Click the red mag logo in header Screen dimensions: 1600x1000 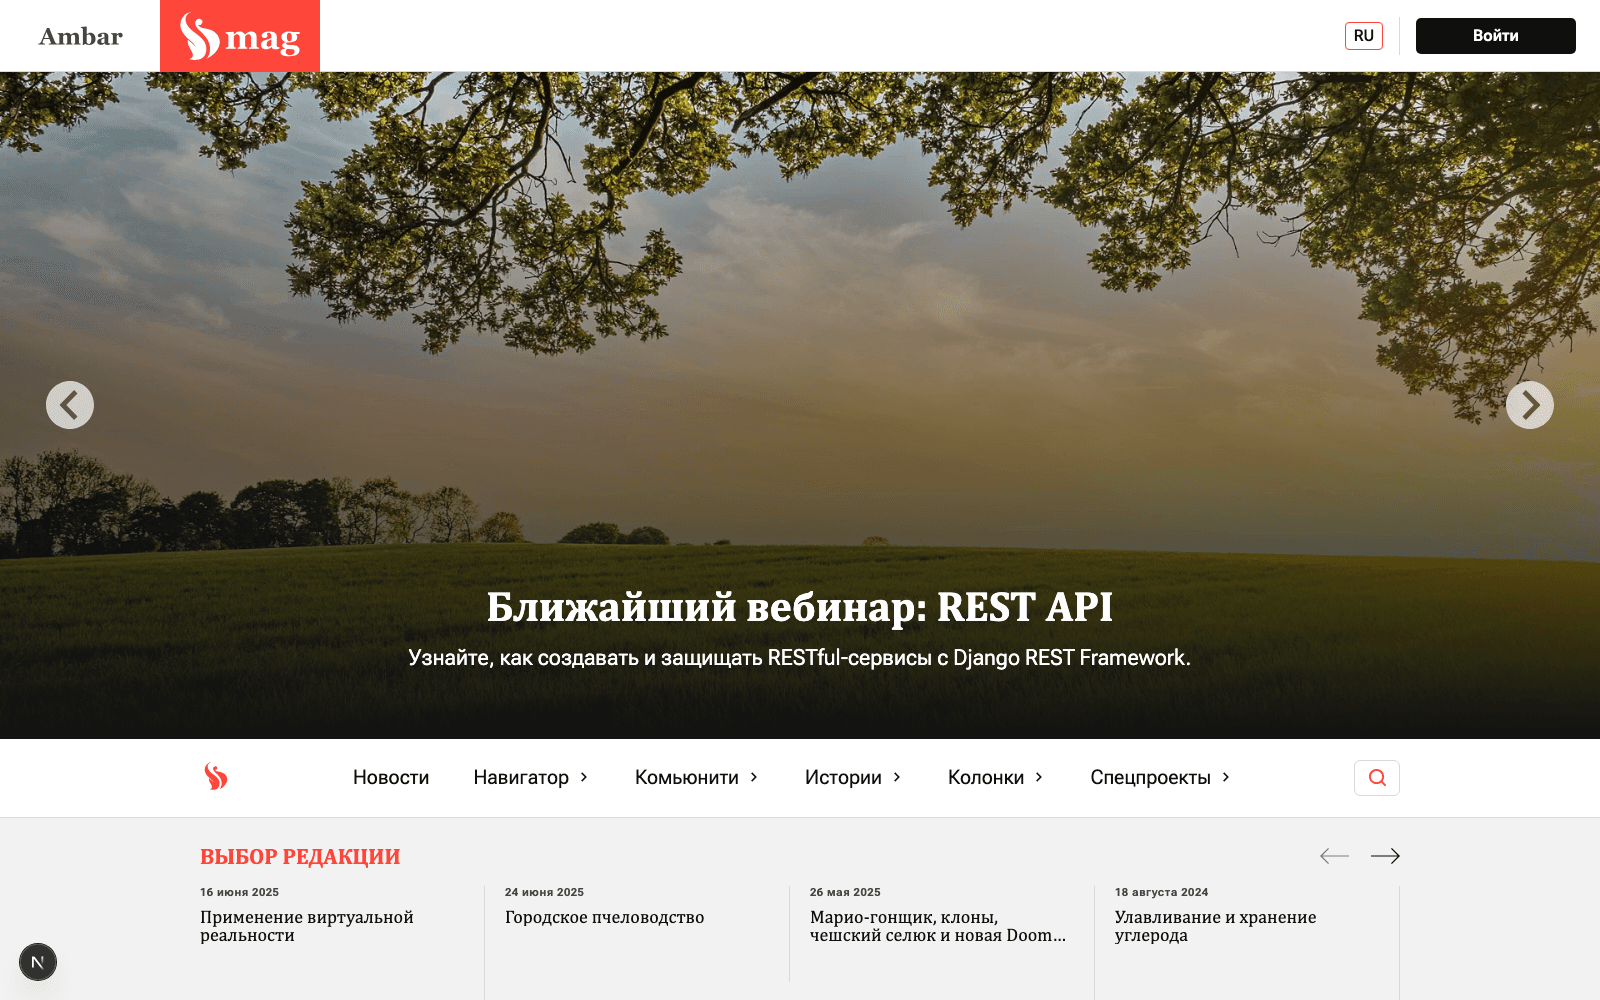(240, 36)
